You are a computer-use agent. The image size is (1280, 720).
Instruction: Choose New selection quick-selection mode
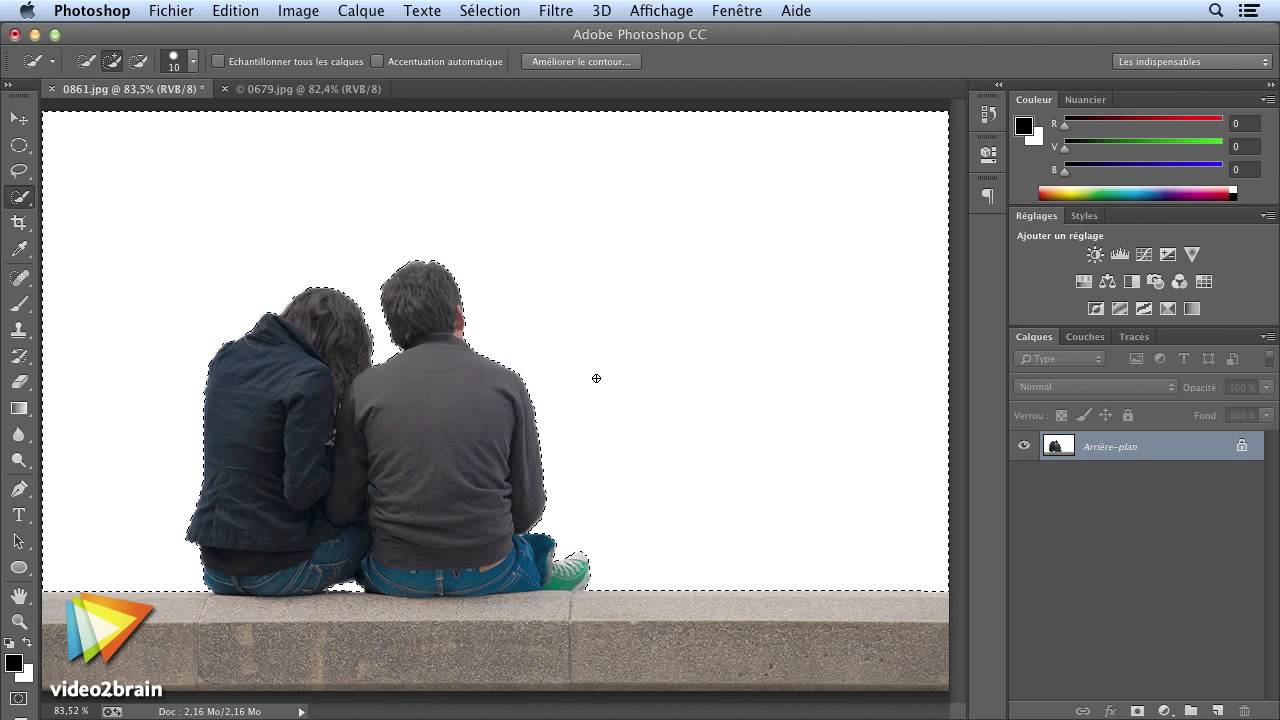tap(87, 61)
